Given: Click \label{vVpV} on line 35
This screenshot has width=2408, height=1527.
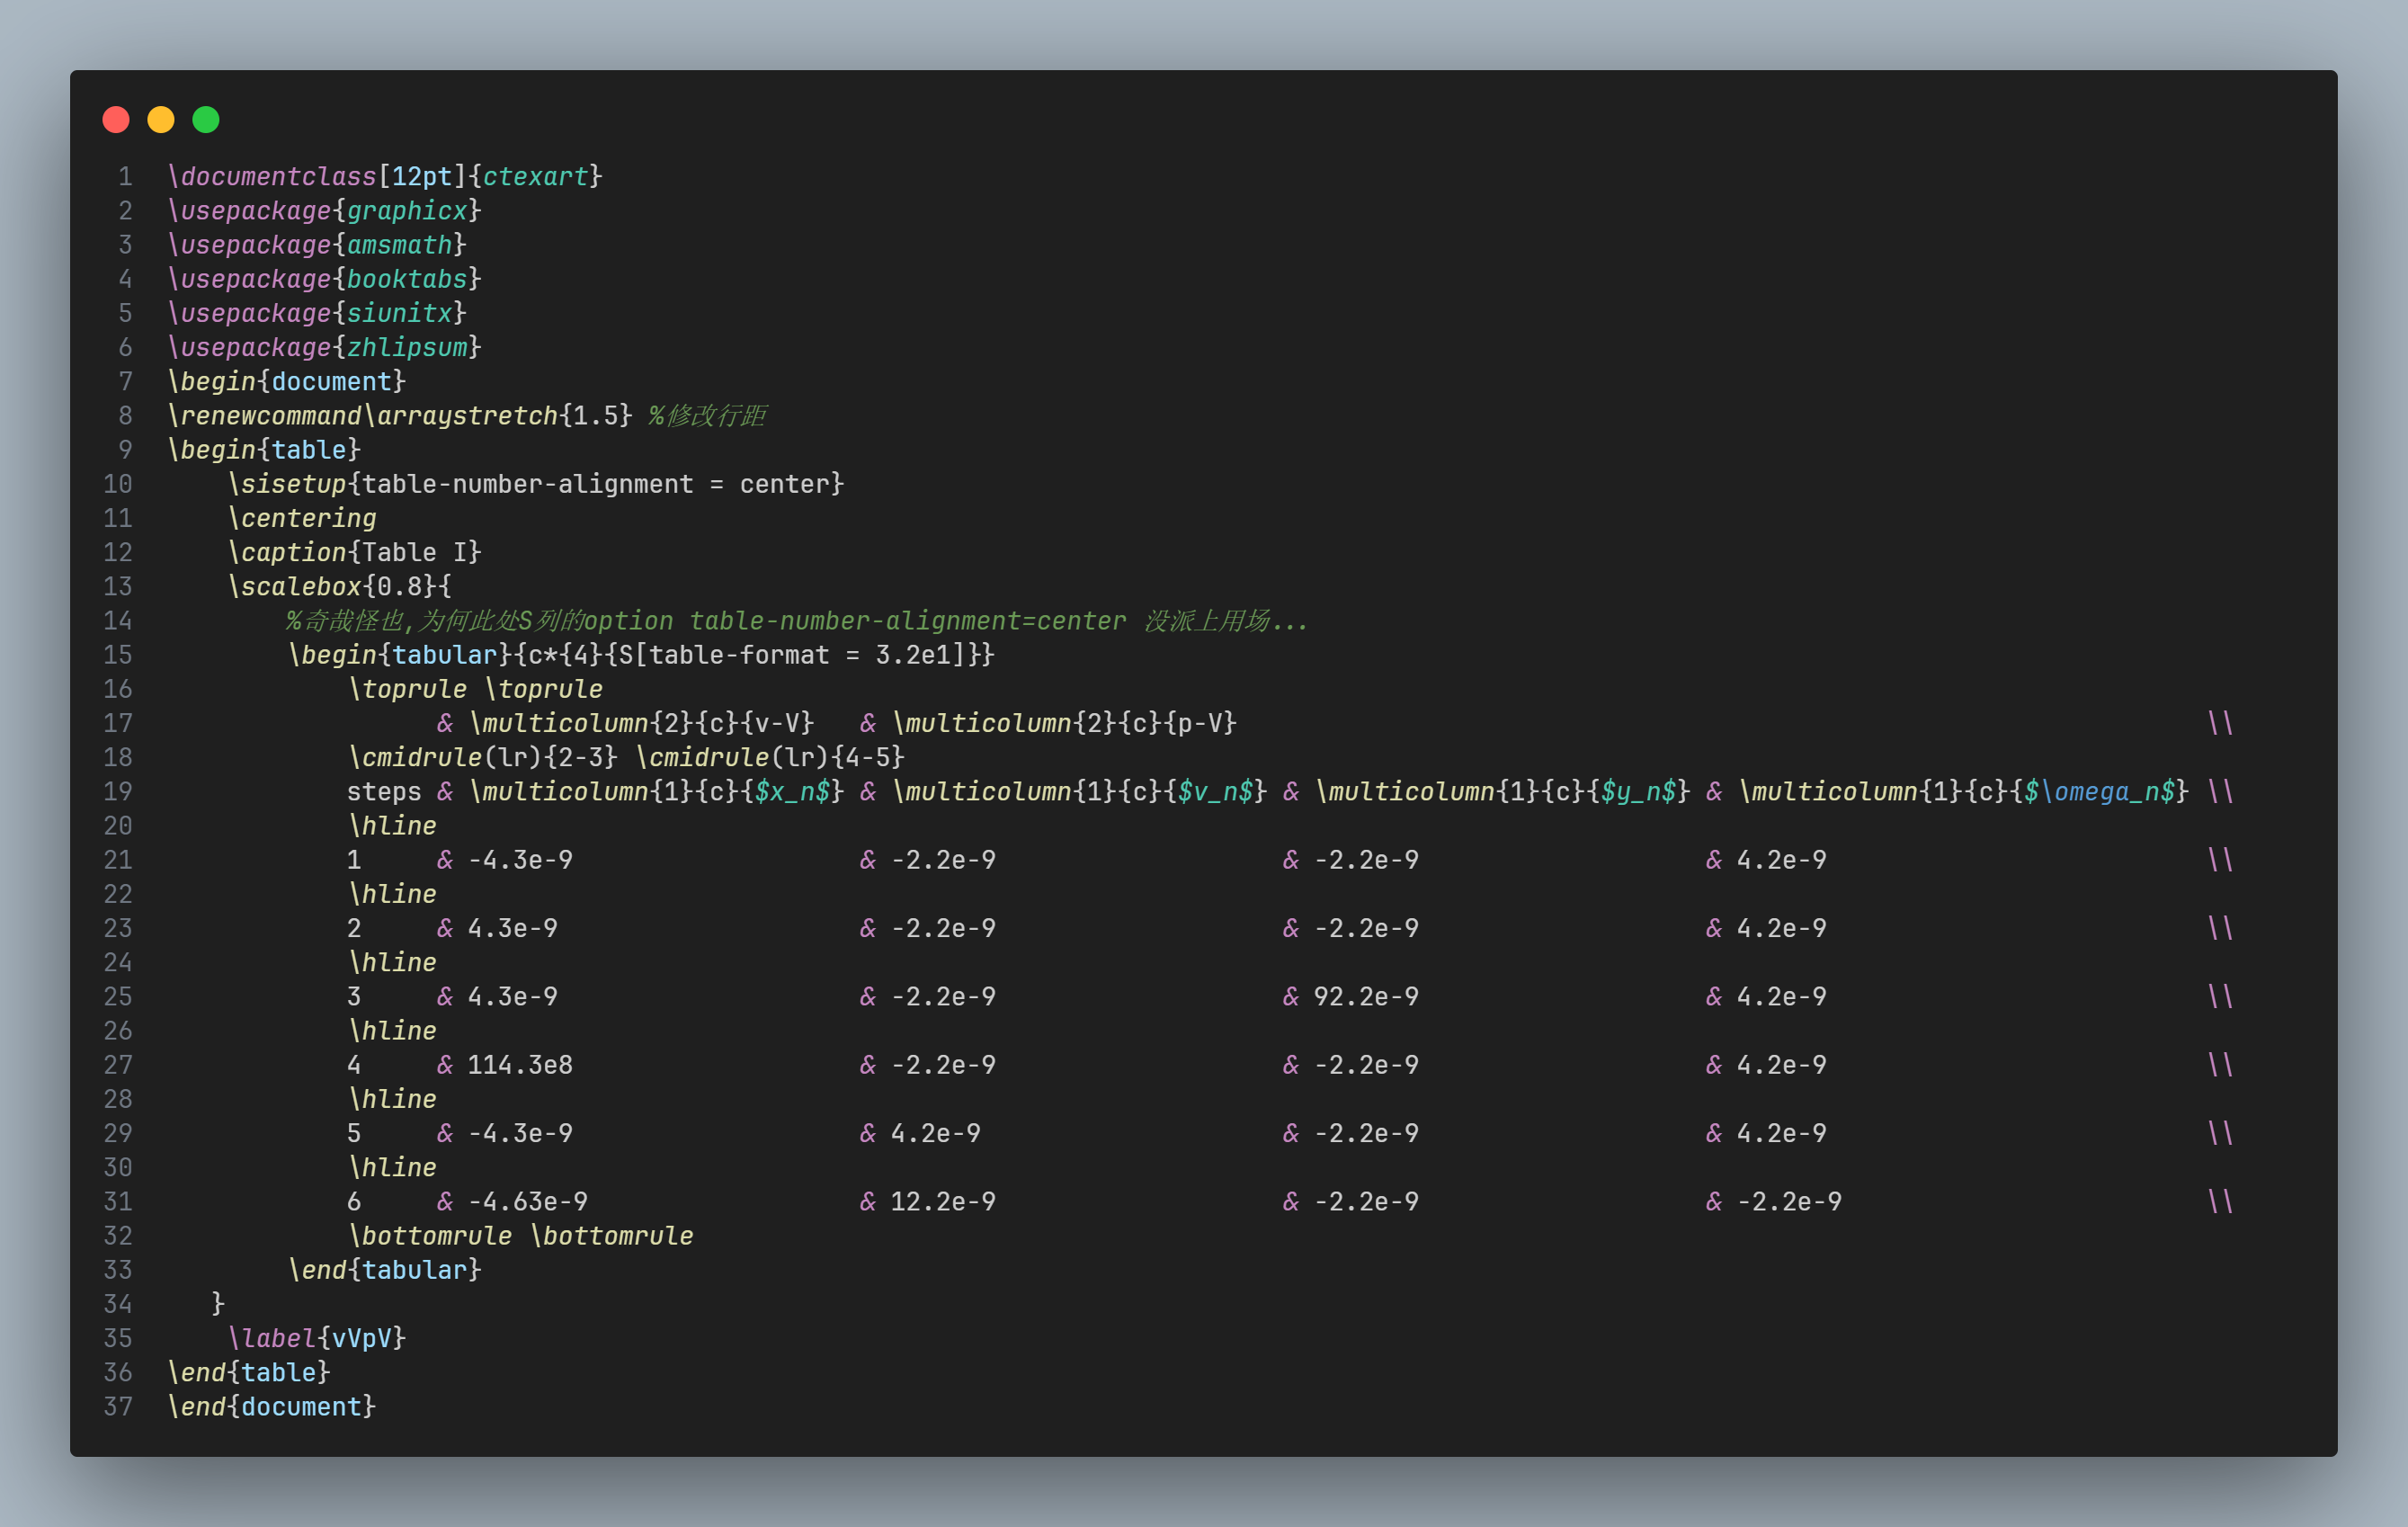Looking at the screenshot, I should [317, 1338].
